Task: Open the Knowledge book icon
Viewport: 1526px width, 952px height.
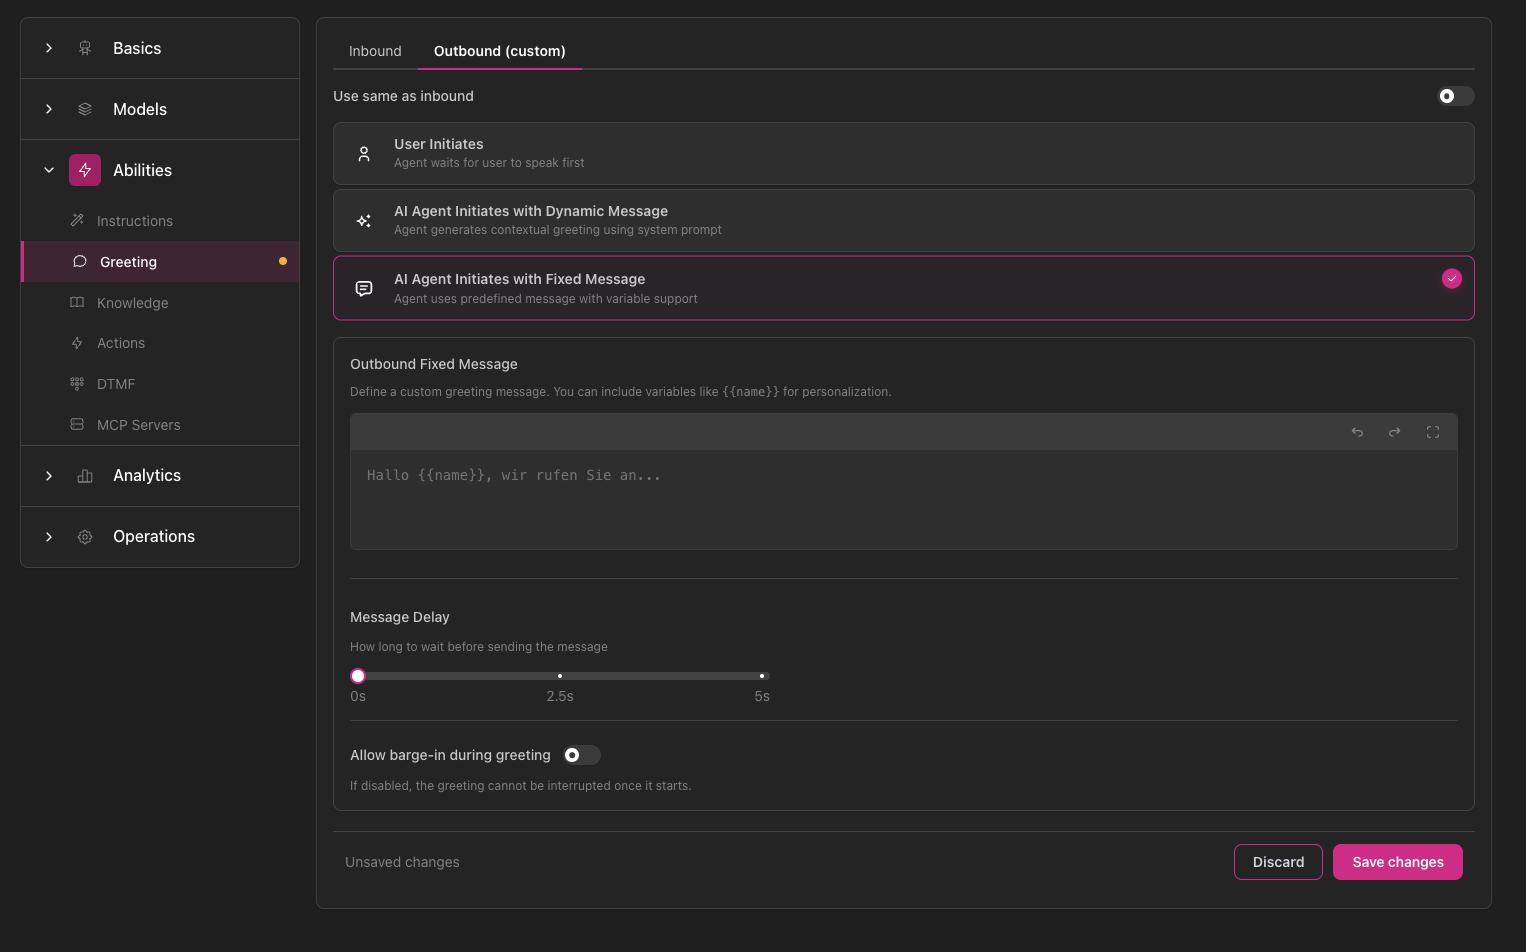Action: coord(76,302)
